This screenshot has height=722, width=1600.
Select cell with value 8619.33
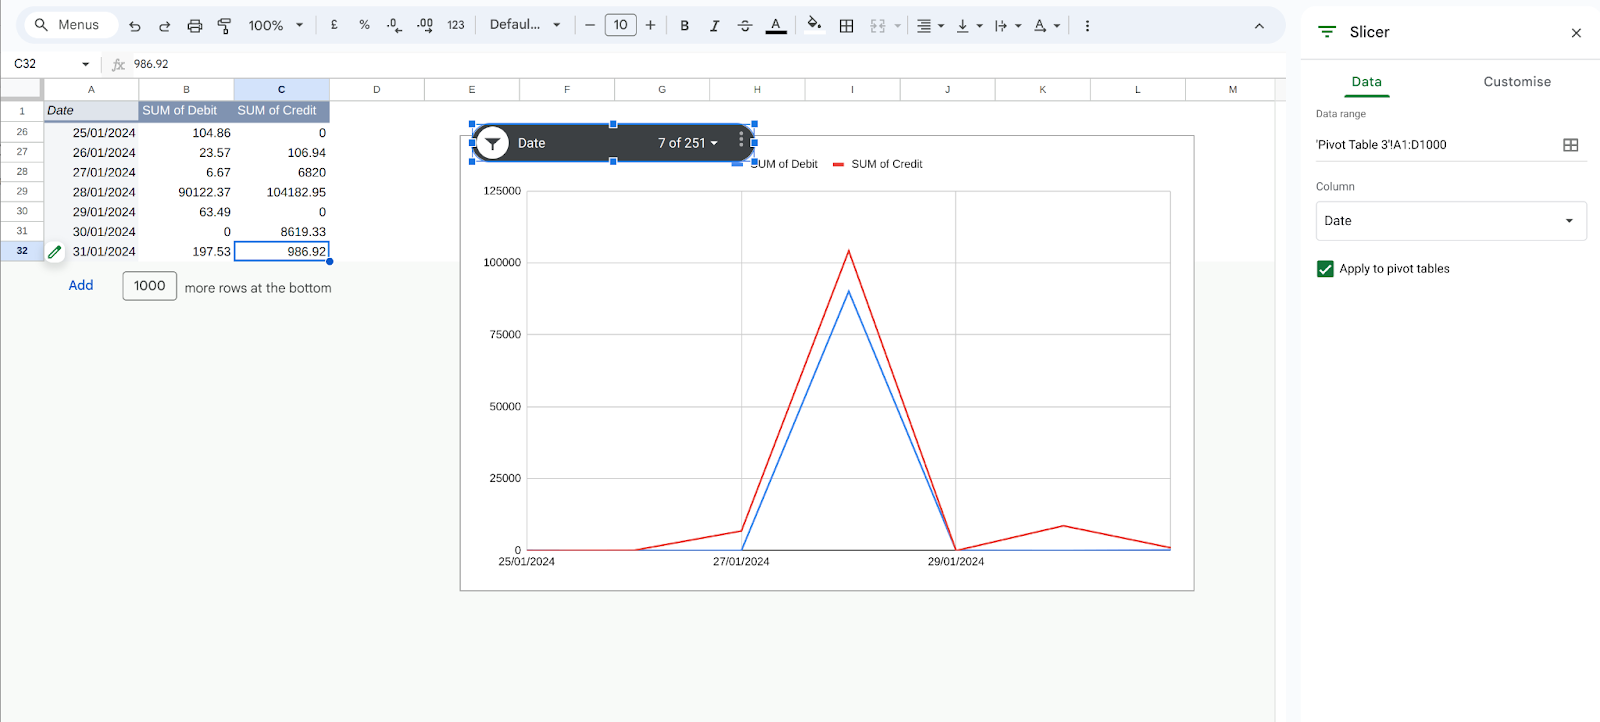282,232
